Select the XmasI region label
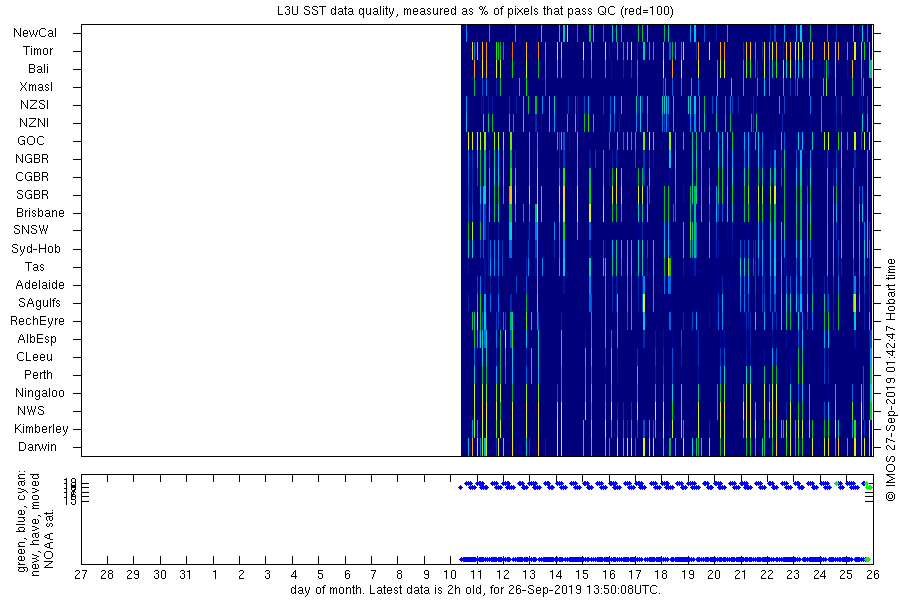The image size is (900, 600). coord(36,87)
